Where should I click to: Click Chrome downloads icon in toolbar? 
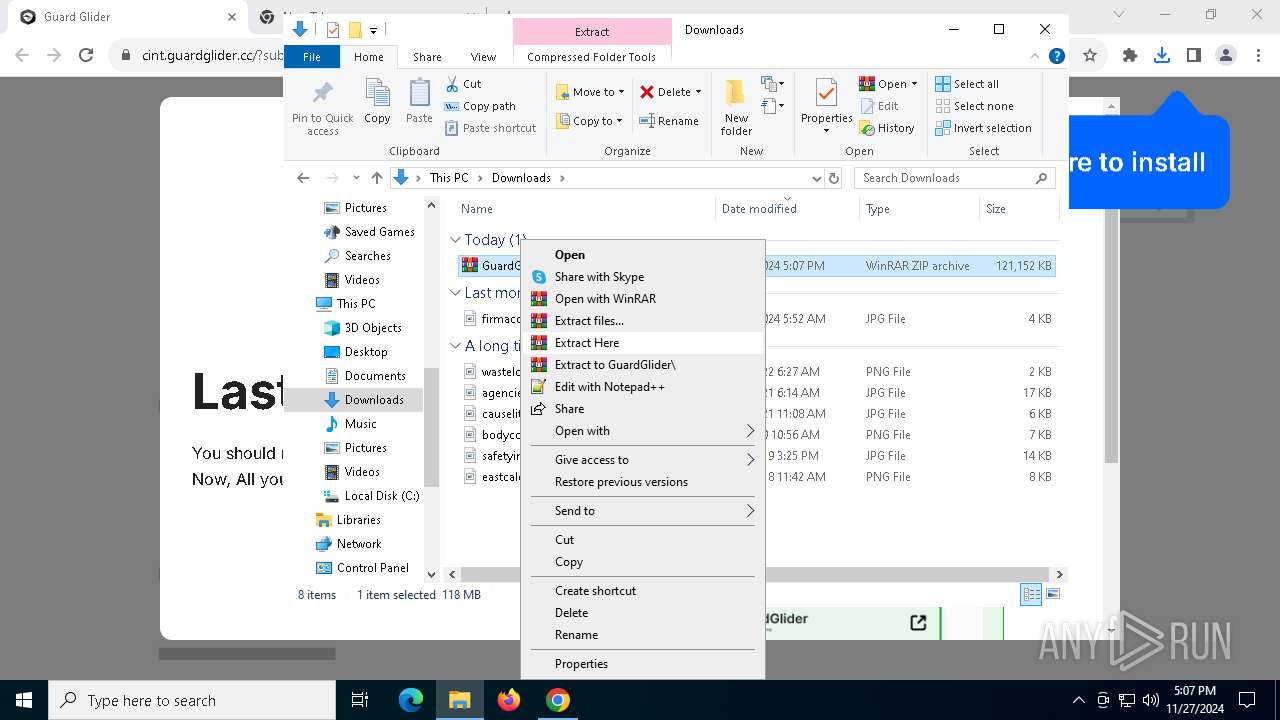pyautogui.click(x=1161, y=56)
